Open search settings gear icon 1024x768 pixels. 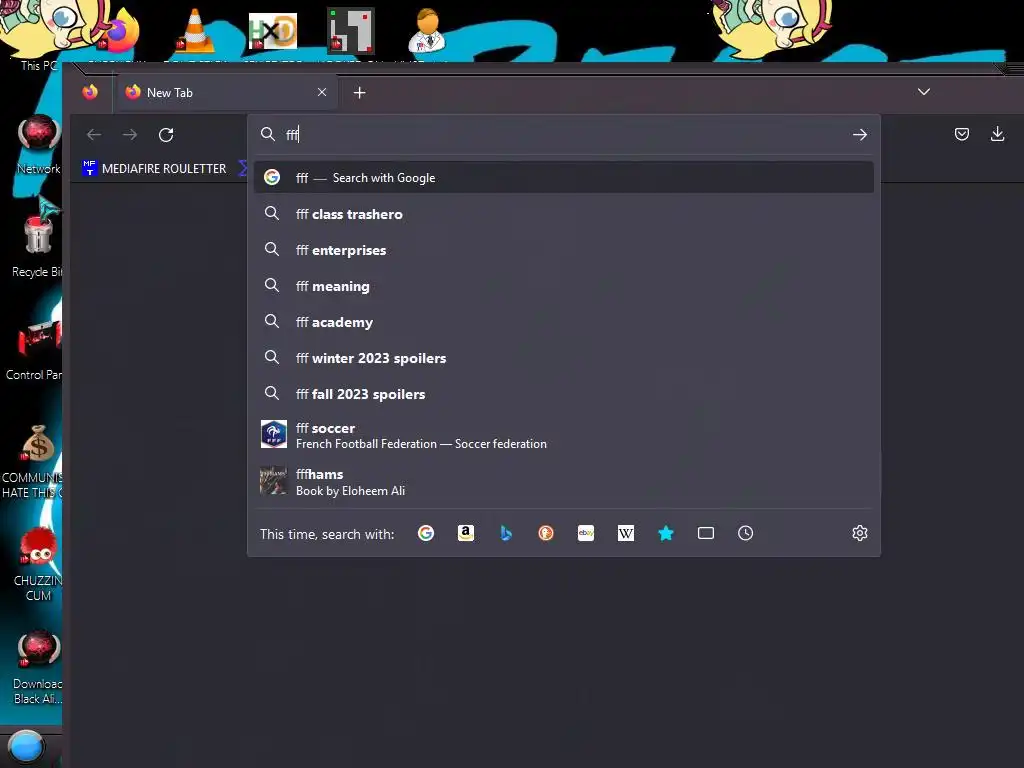(859, 533)
